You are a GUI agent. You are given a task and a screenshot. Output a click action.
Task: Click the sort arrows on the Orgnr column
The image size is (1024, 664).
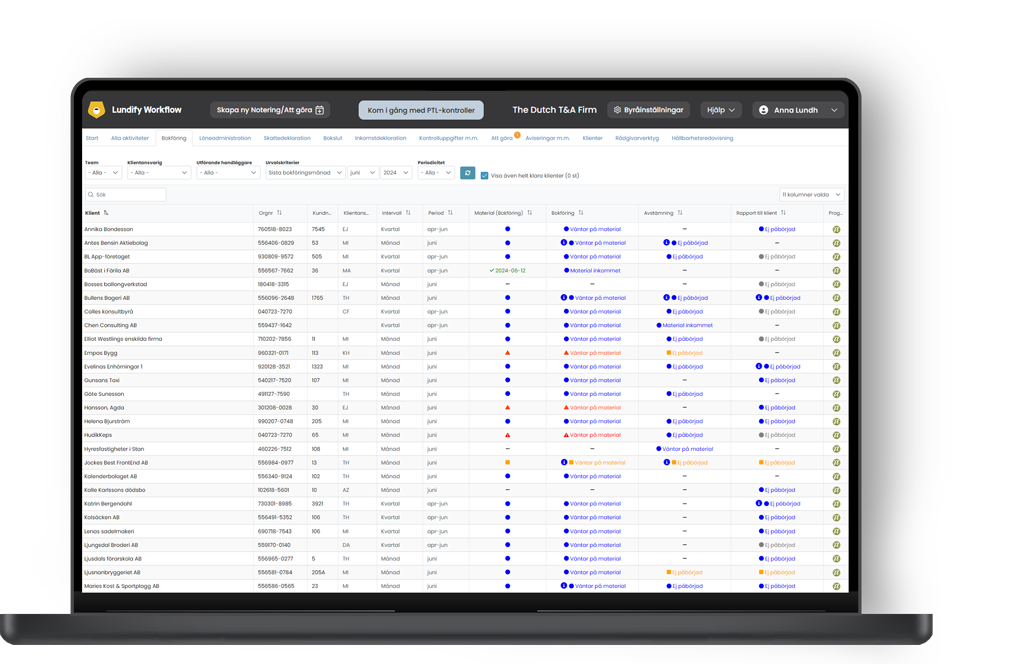(x=279, y=213)
